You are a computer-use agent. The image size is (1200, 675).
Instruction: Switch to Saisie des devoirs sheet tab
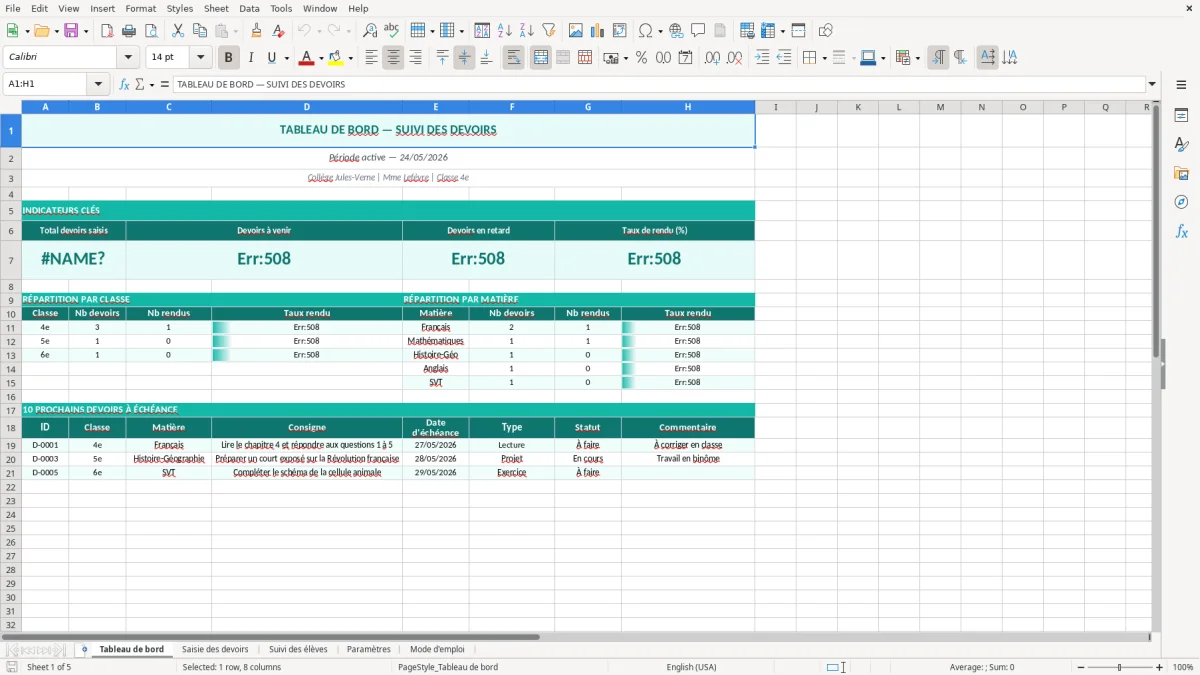tap(215, 649)
